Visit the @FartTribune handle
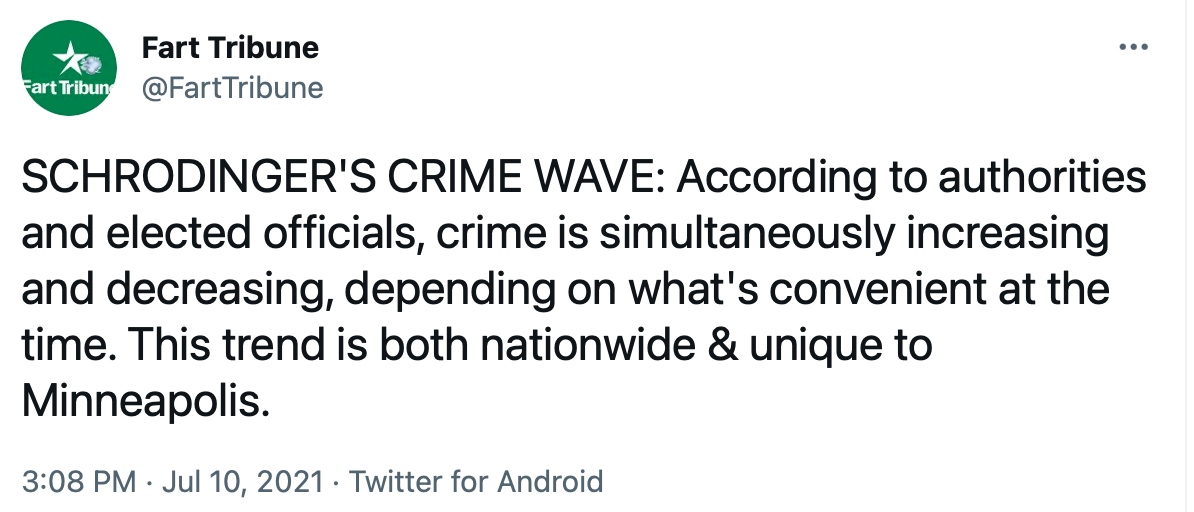The image size is (1194, 512). click(233, 88)
